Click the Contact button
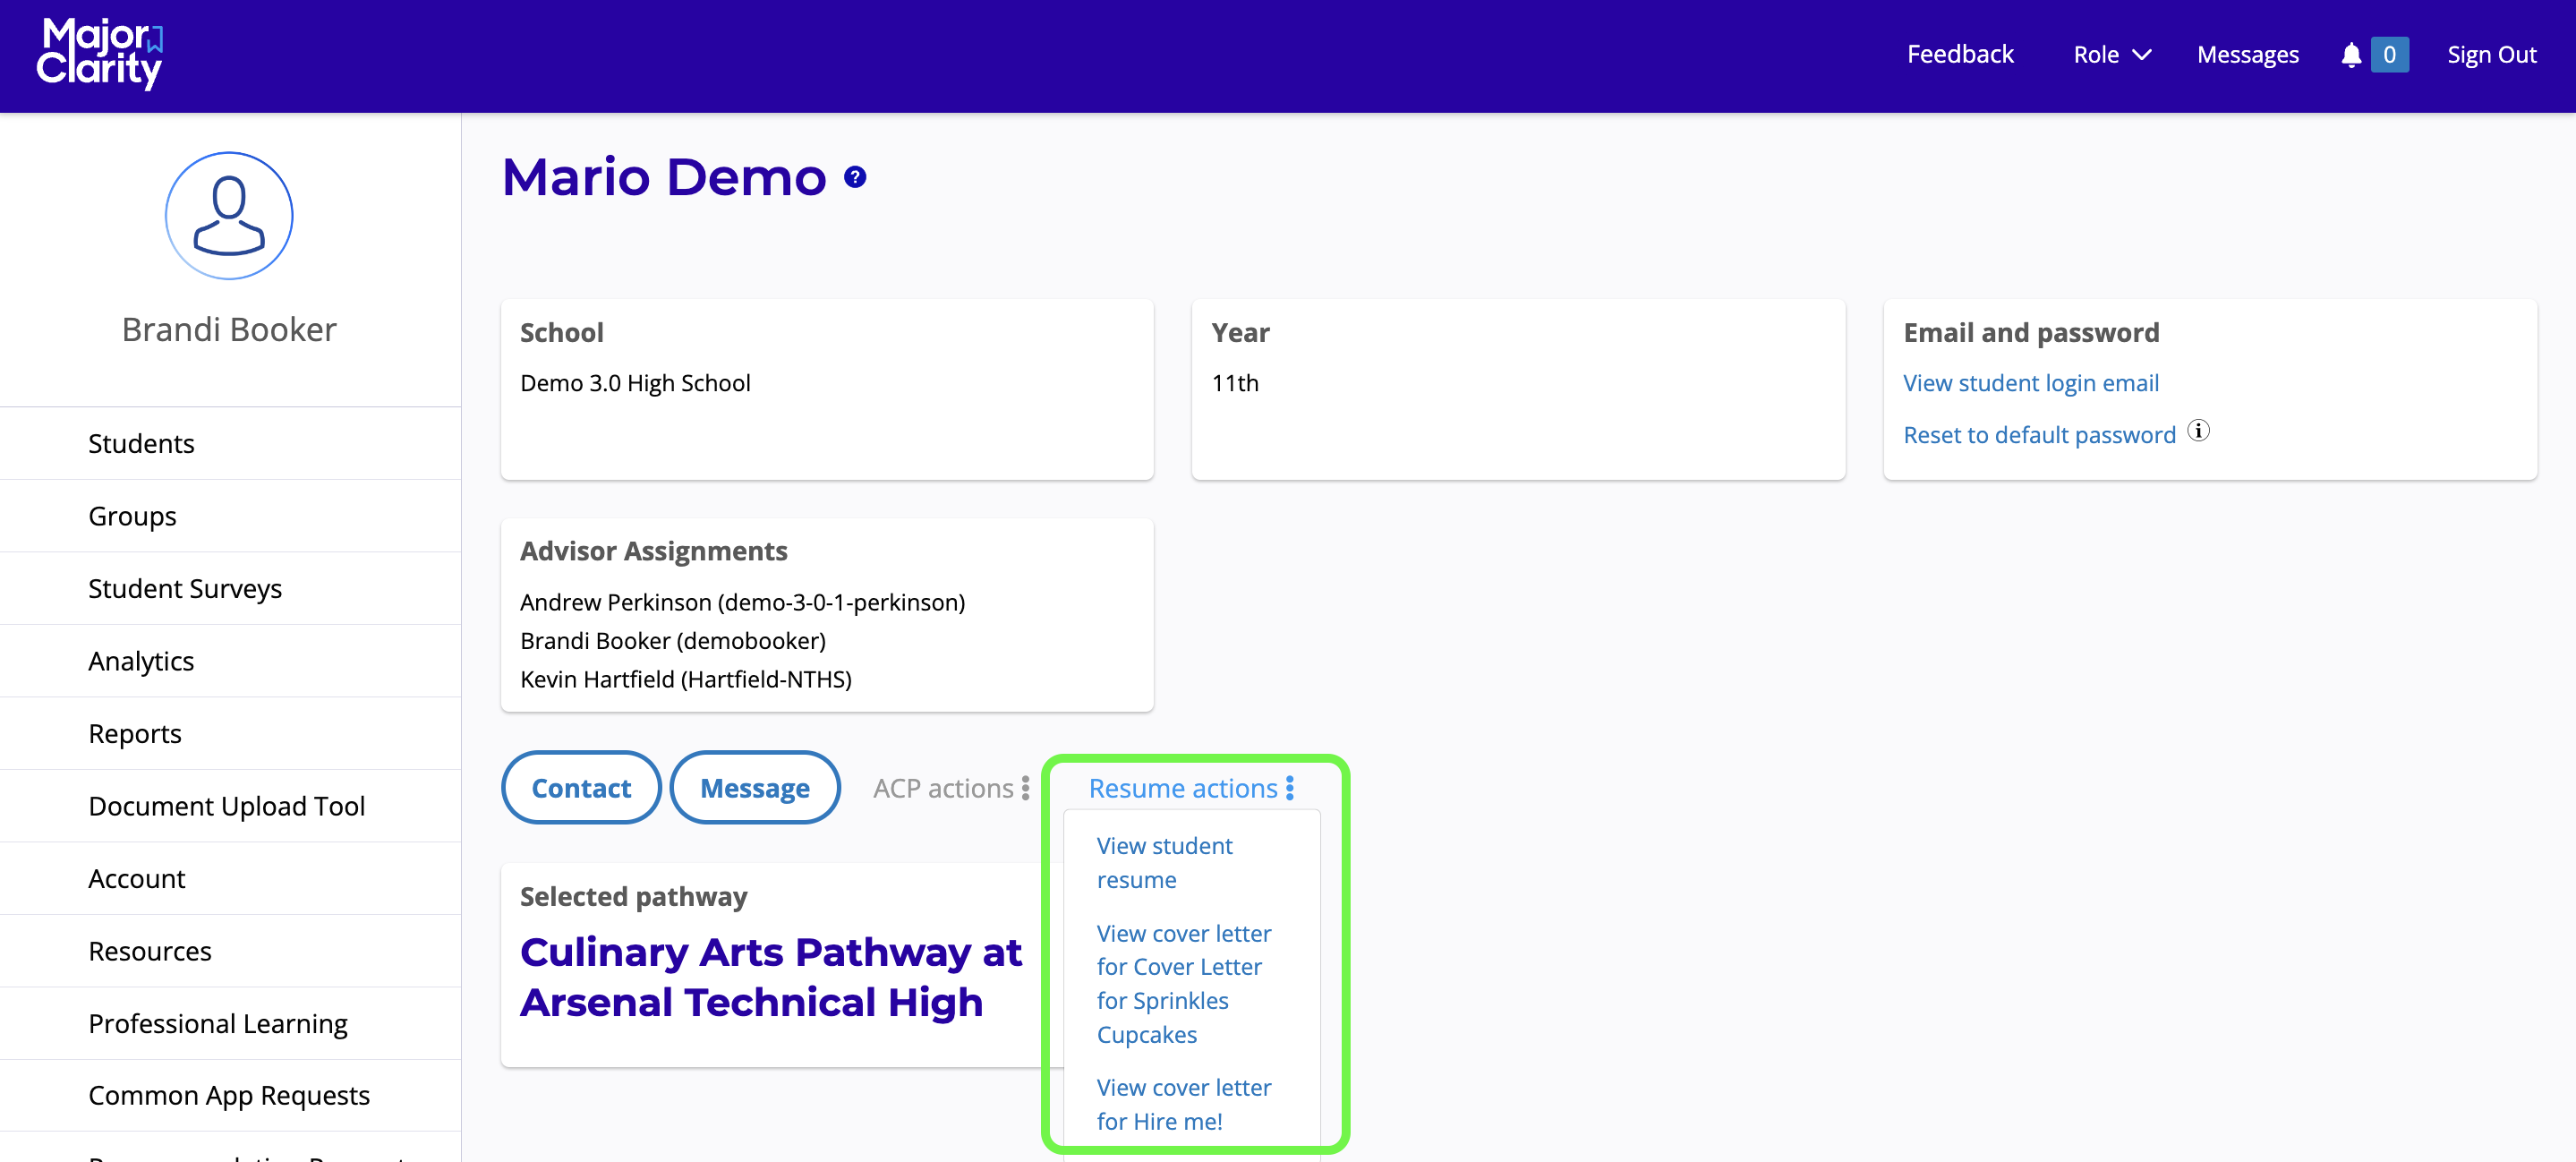Screen dimensions: 2576x1162 (x=581, y=788)
